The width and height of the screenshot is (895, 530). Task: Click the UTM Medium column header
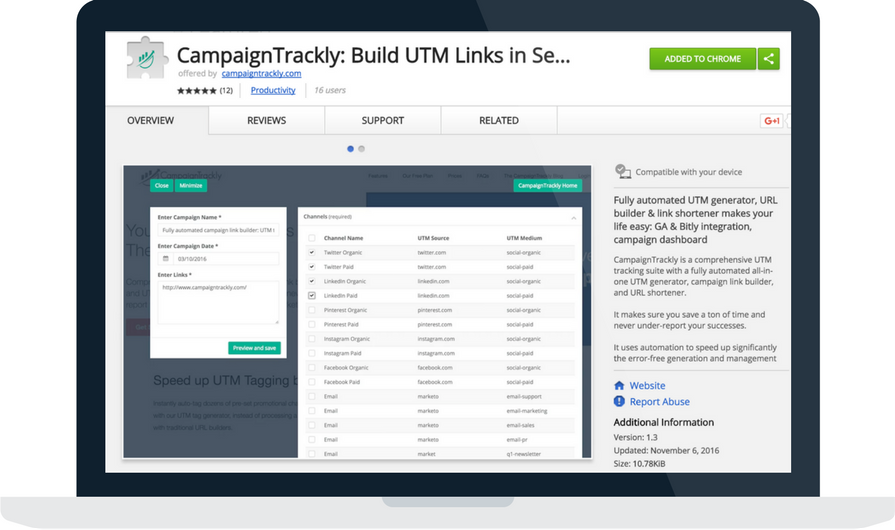pyautogui.click(x=524, y=238)
